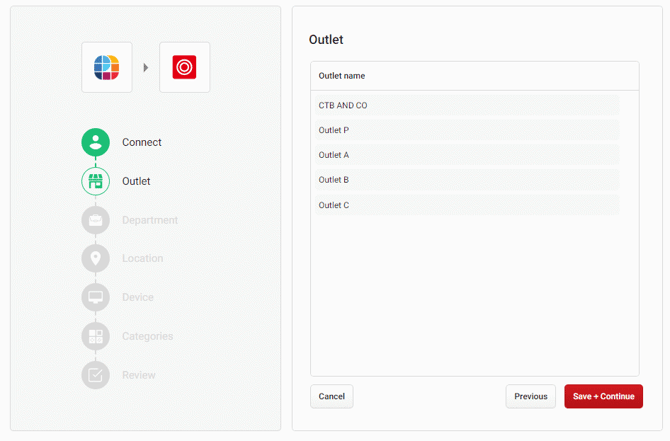The width and height of the screenshot is (670, 441).
Task: Click the Review step checkmark icon
Action: [x=95, y=375]
